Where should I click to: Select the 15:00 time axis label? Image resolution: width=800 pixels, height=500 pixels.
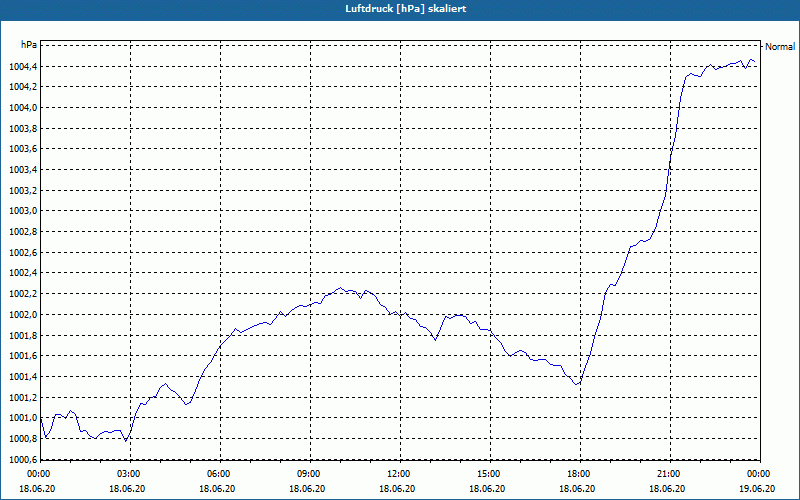click(487, 474)
